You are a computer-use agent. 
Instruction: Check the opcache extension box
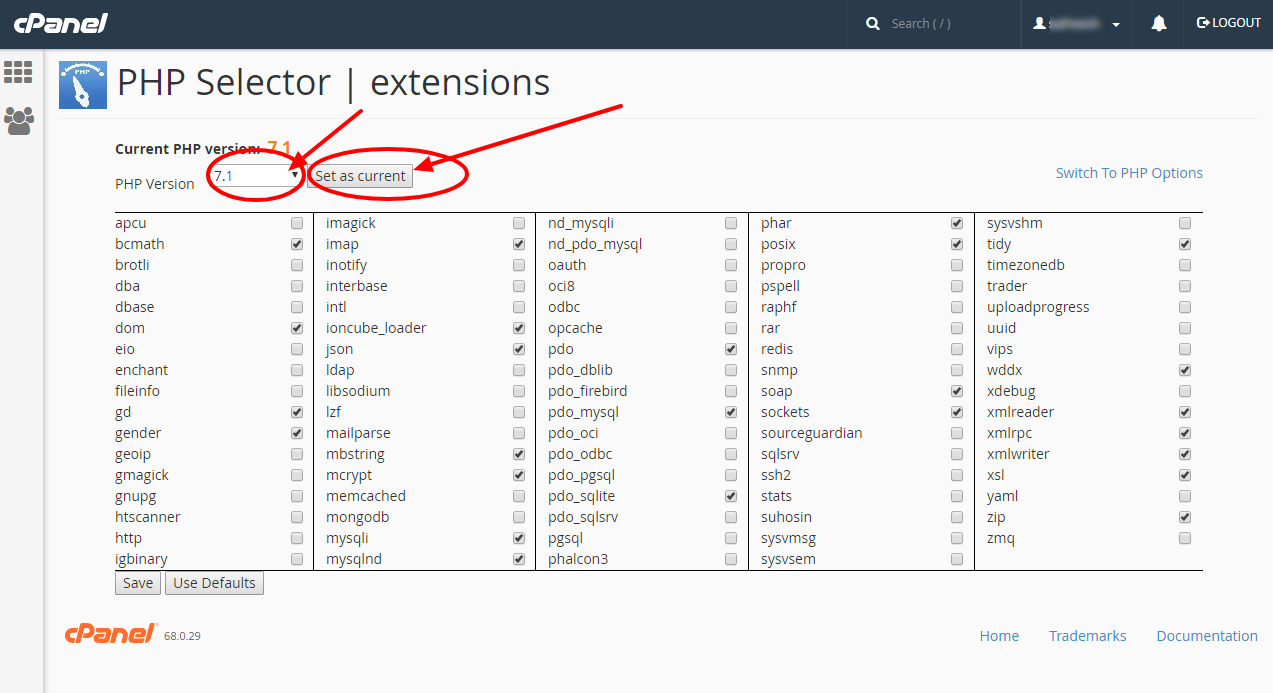731,328
